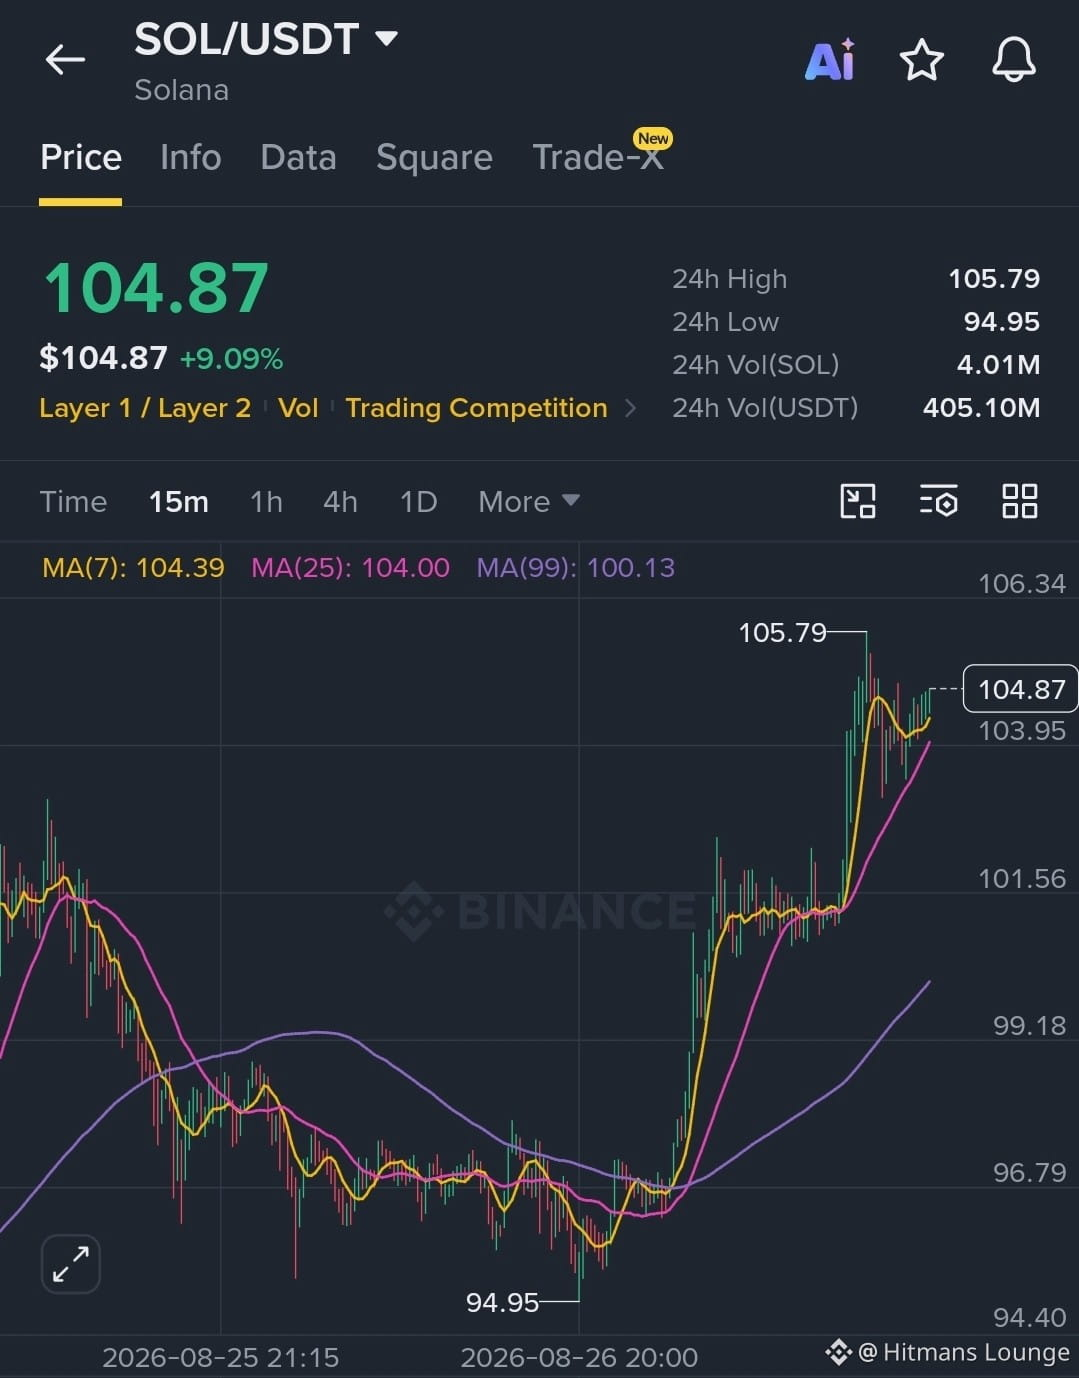
Task: Tap the MA(25): 104.00 indicator label
Action: pyautogui.click(x=350, y=568)
